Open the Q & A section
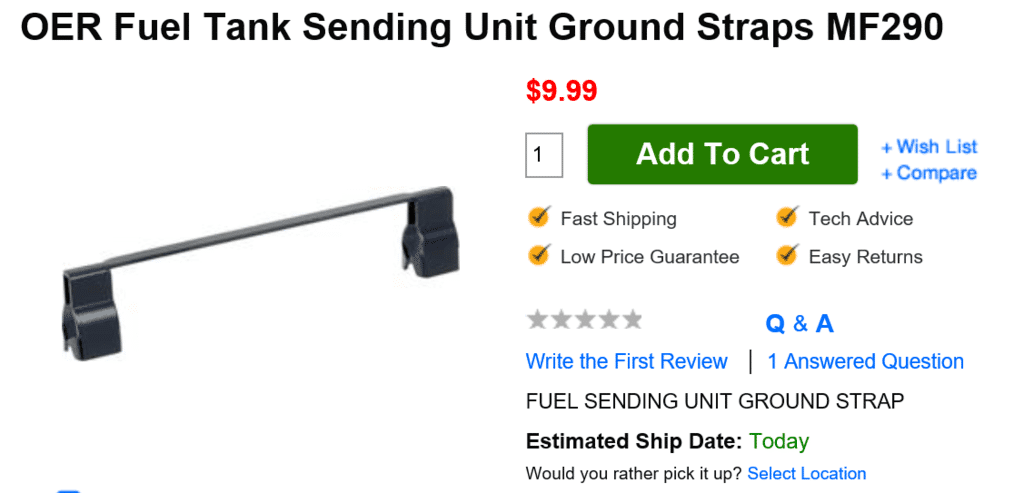The width and height of the screenshot is (1024, 493). click(799, 323)
